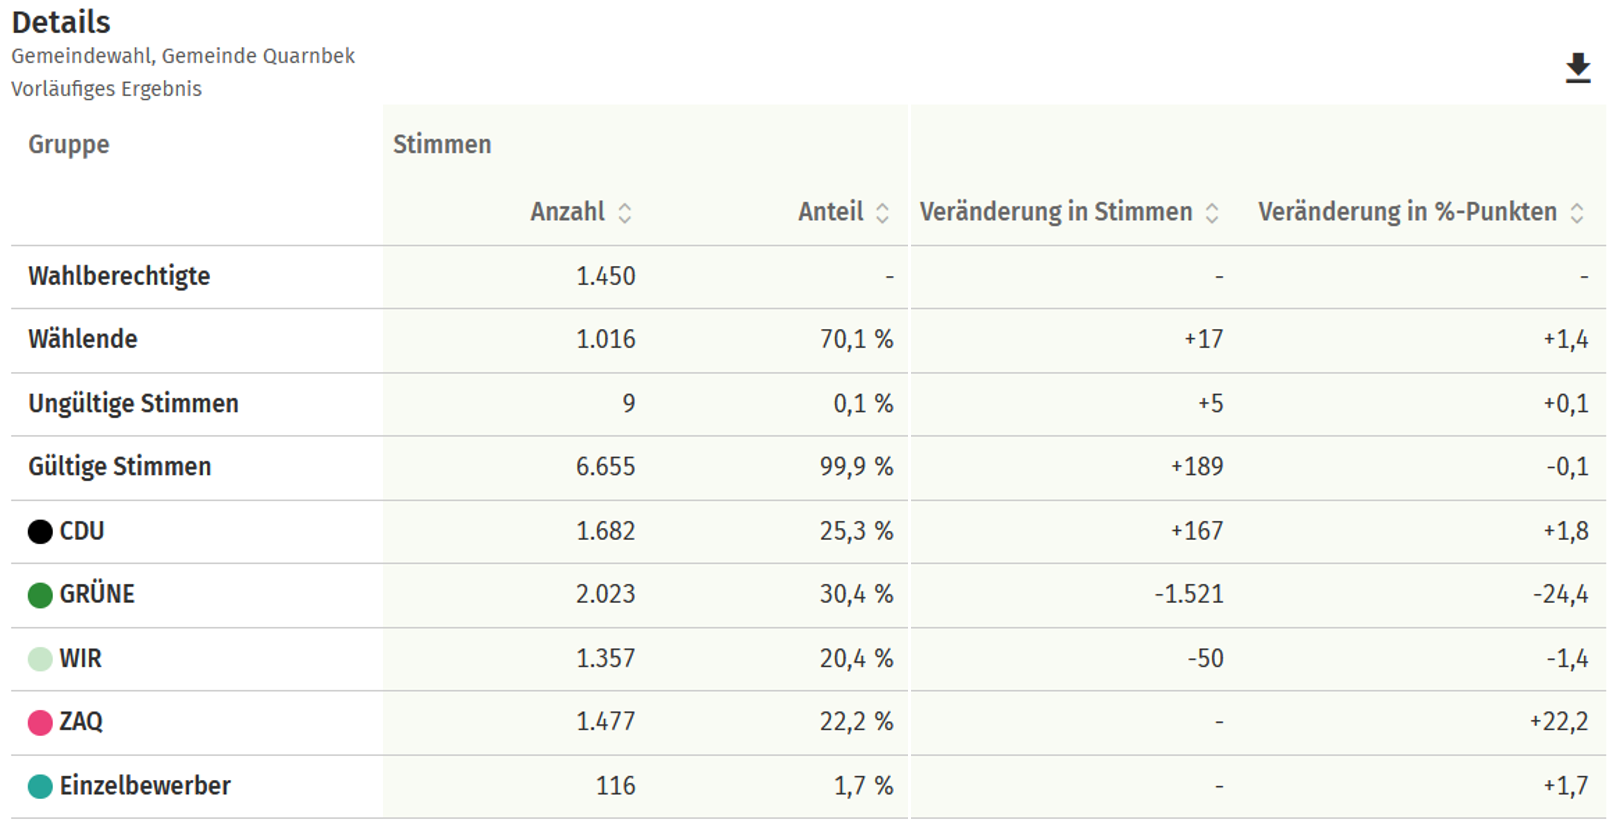
Task: Click the Gültige Stimmen row label
Action: point(120,466)
